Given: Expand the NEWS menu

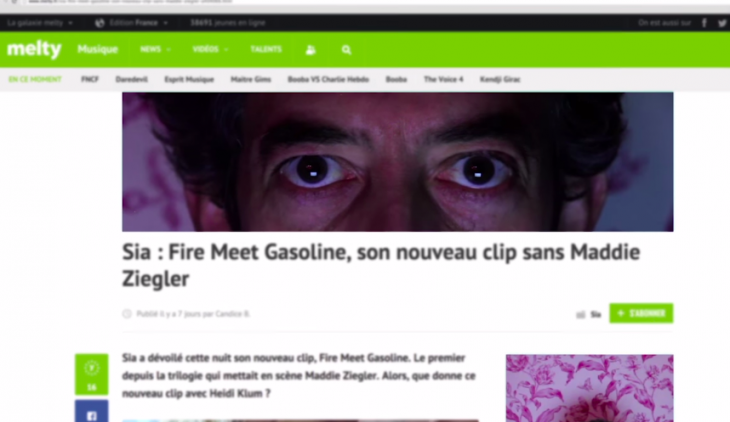Looking at the screenshot, I should pyautogui.click(x=155, y=49).
